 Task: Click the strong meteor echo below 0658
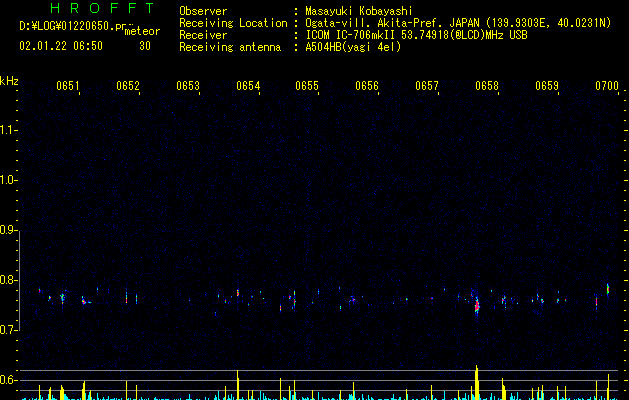pyautogui.click(x=477, y=305)
